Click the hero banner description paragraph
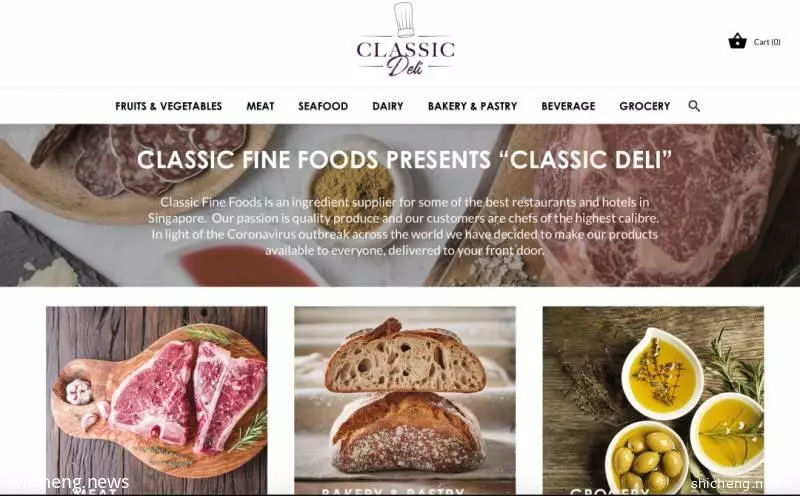The width and height of the screenshot is (800, 496). [x=404, y=226]
